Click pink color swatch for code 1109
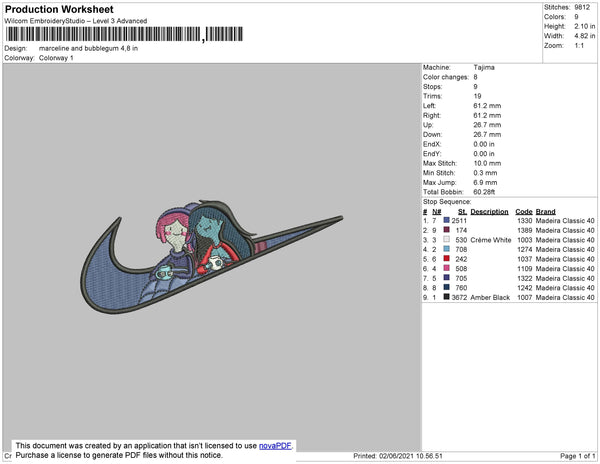 tap(446, 268)
